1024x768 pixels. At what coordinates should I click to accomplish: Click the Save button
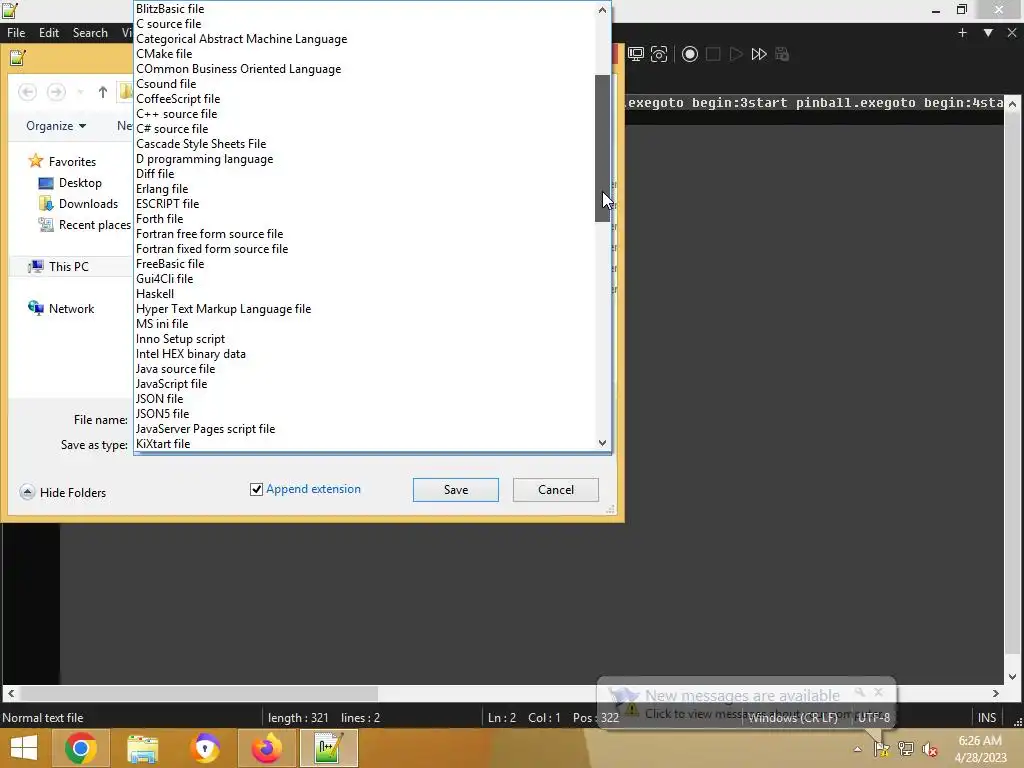point(456,490)
